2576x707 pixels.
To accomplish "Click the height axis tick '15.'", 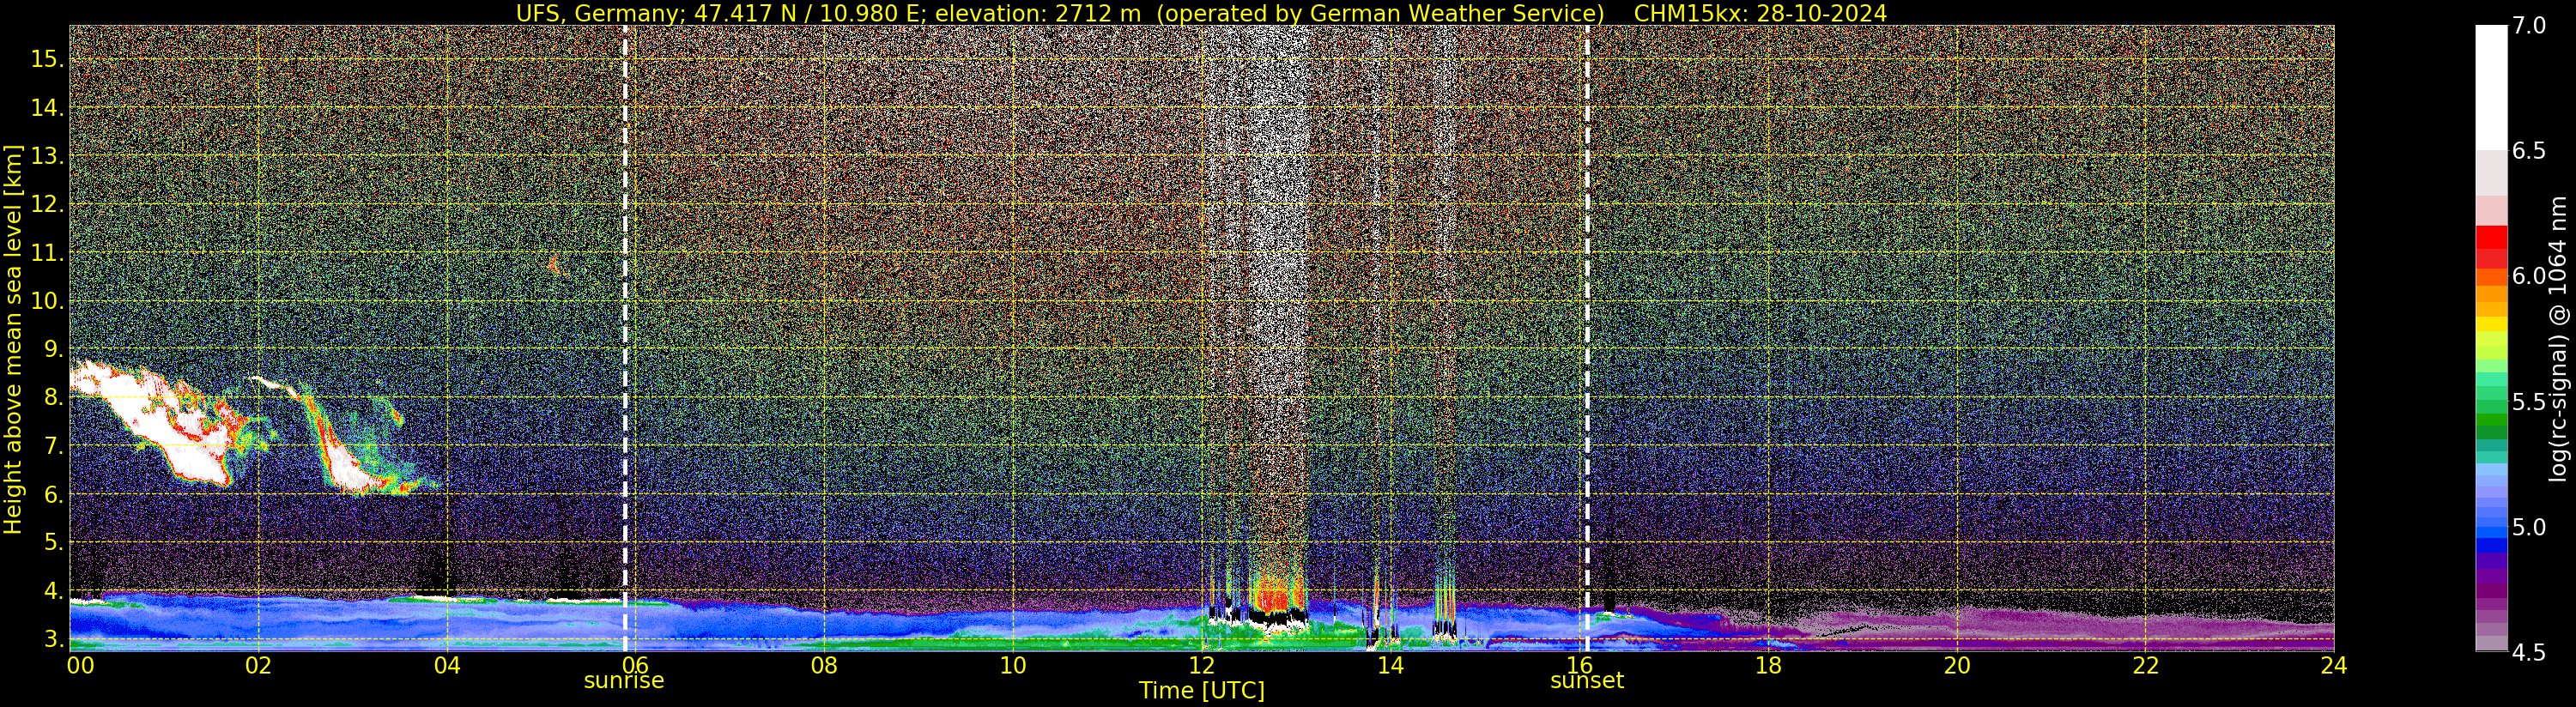I will coord(47,59).
